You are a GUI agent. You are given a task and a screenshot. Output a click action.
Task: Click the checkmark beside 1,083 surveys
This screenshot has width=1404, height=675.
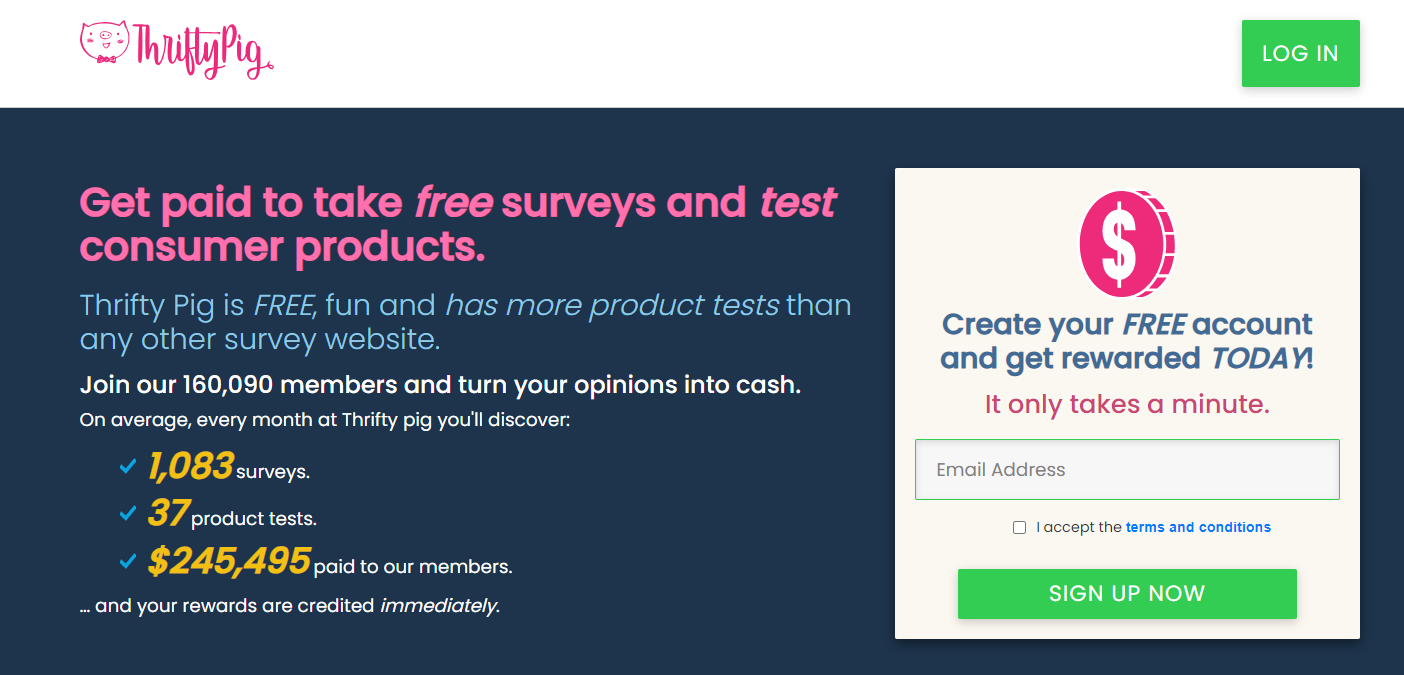click(128, 466)
